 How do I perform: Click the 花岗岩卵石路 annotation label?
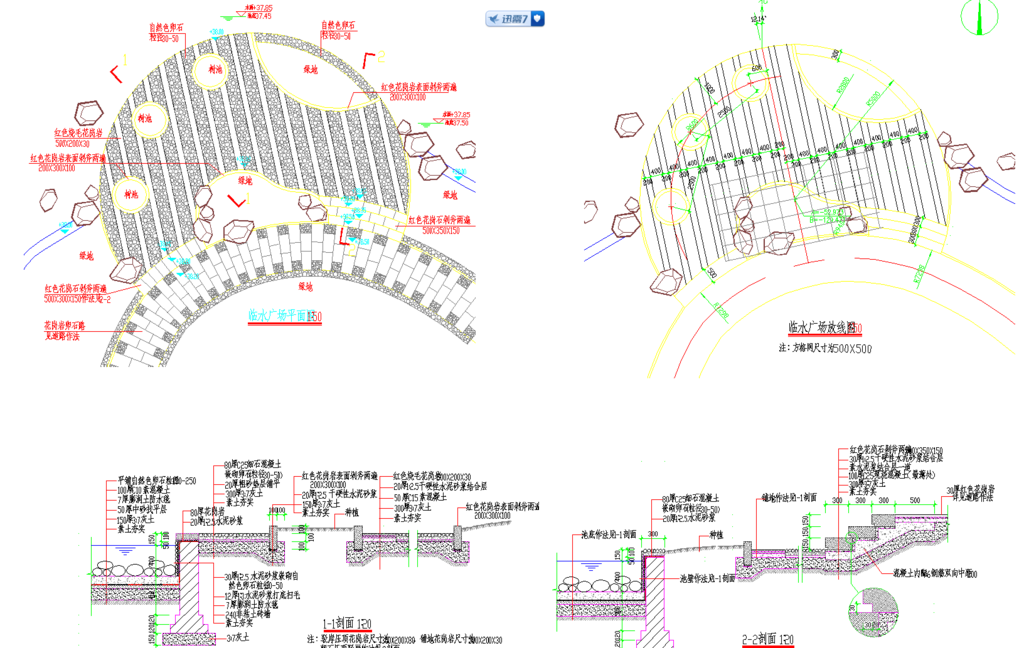tap(65, 326)
